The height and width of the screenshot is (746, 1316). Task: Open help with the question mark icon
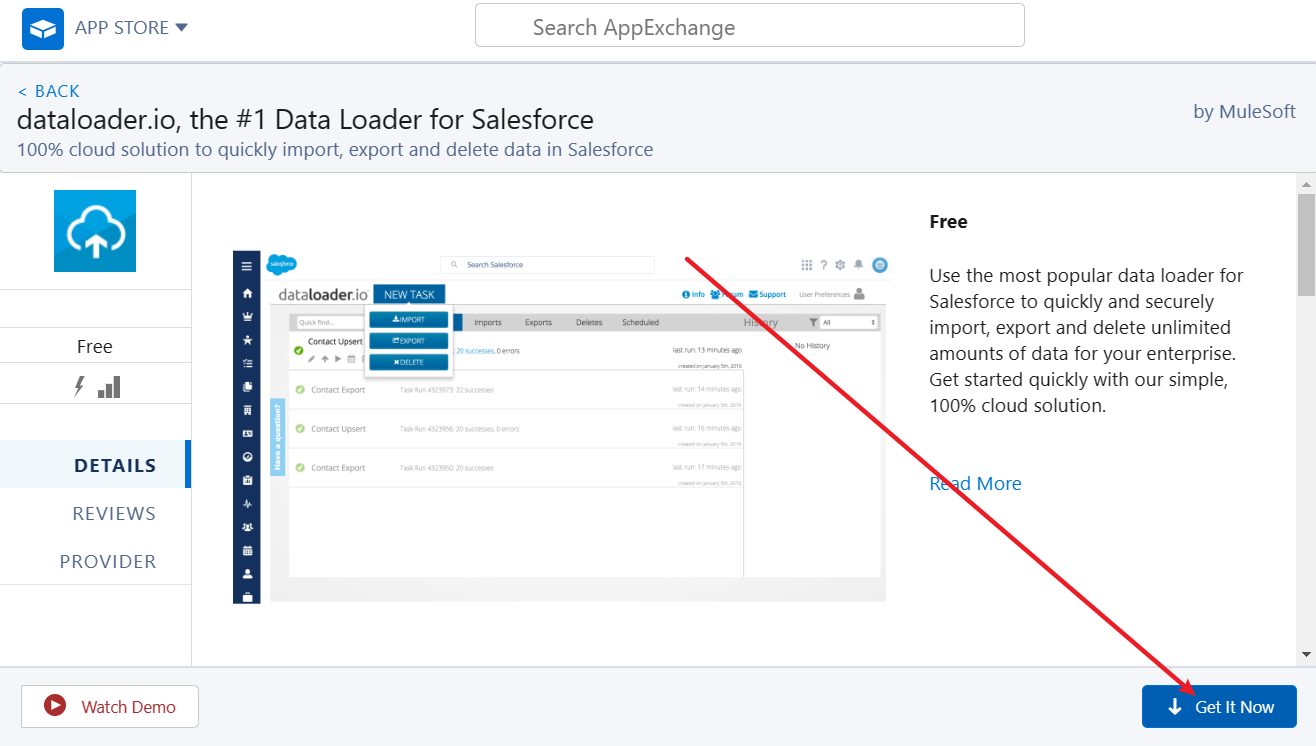[x=824, y=265]
